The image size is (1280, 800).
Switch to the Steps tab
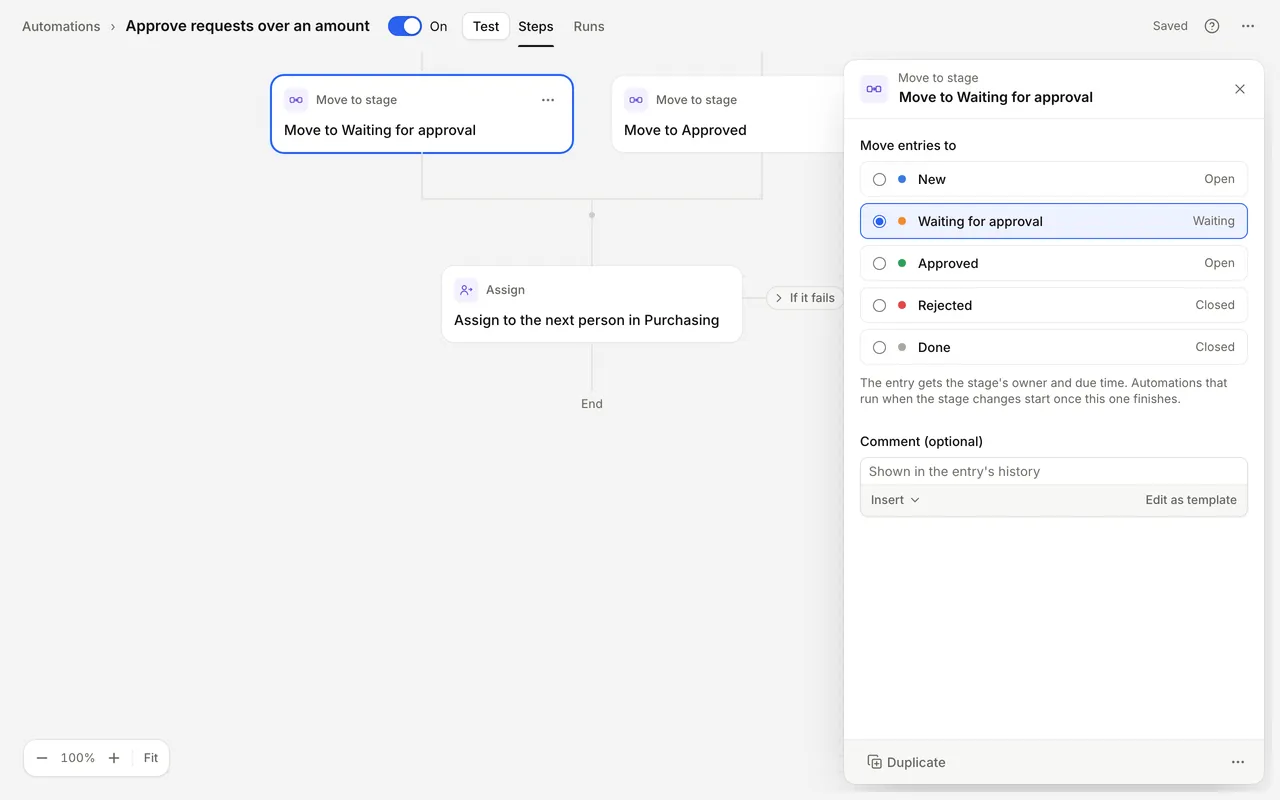pyautogui.click(x=536, y=26)
